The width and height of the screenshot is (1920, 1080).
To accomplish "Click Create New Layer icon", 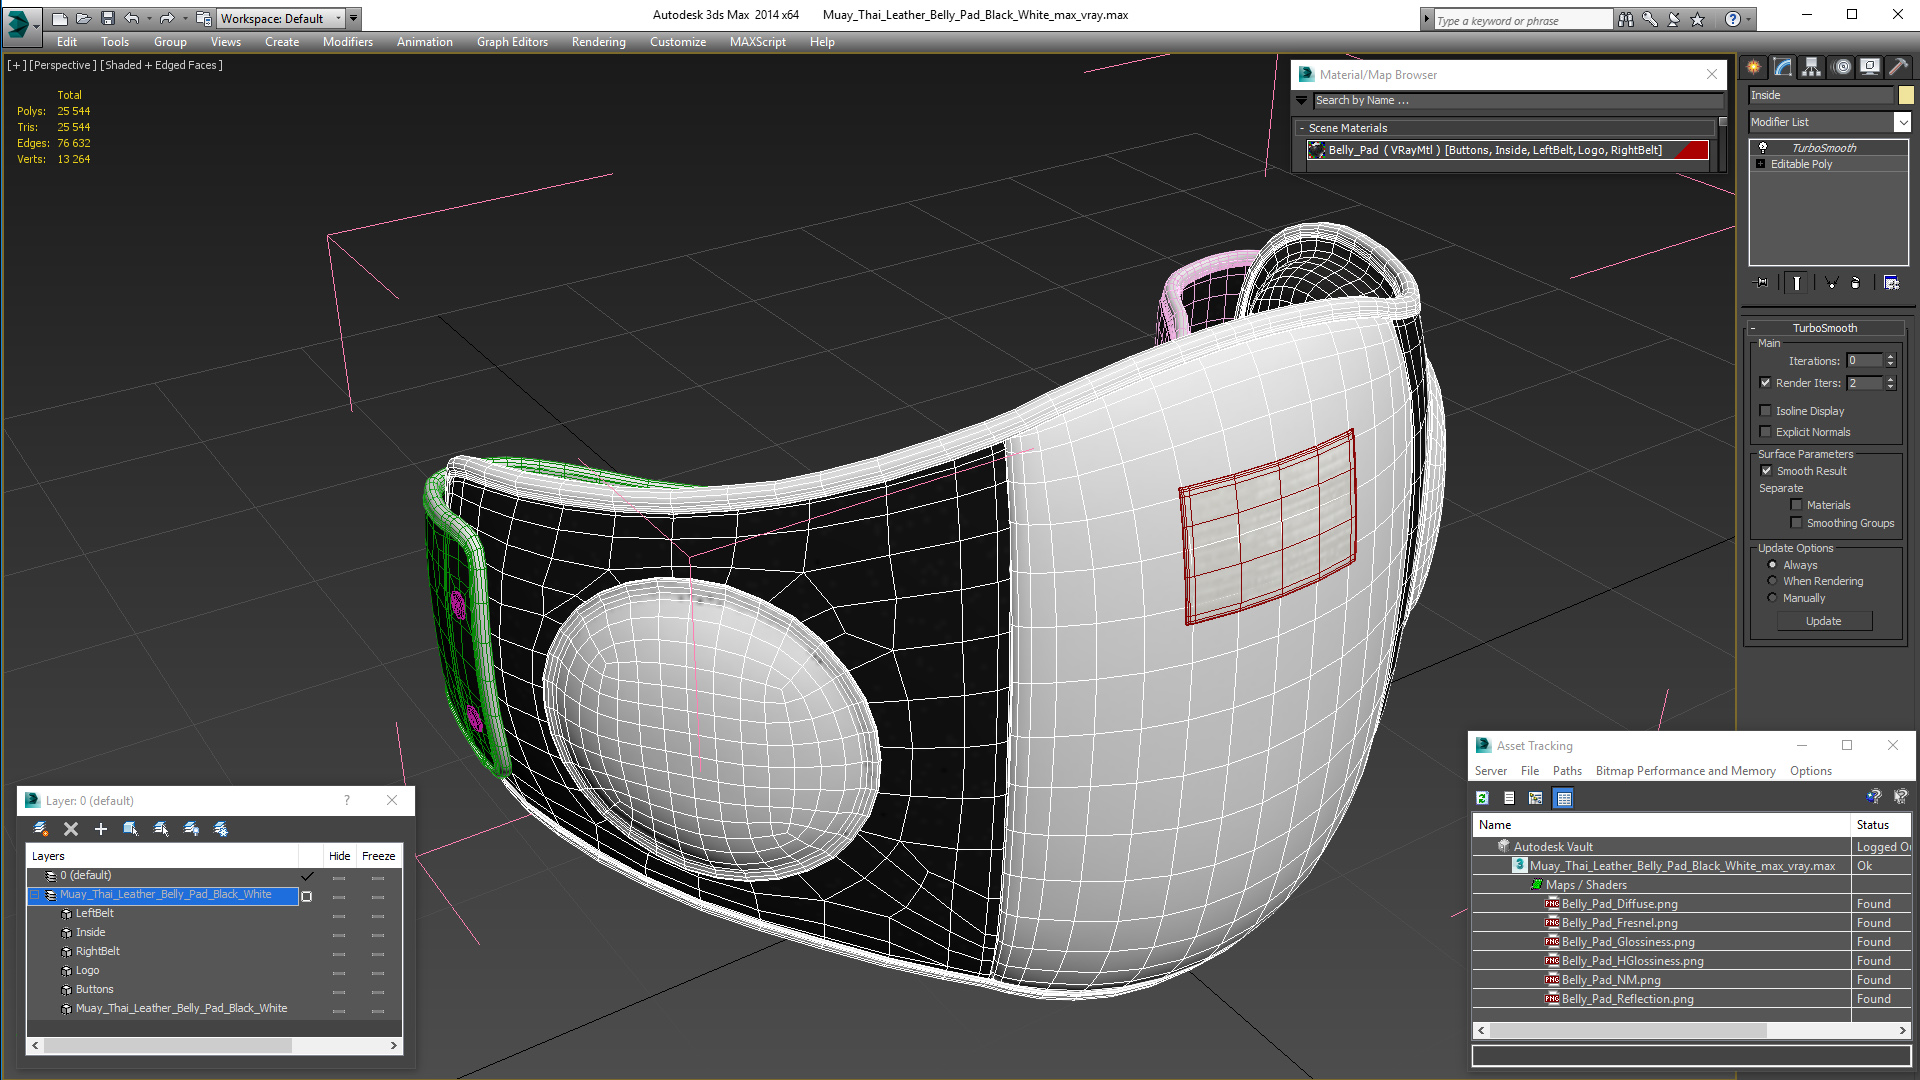I will point(41,829).
